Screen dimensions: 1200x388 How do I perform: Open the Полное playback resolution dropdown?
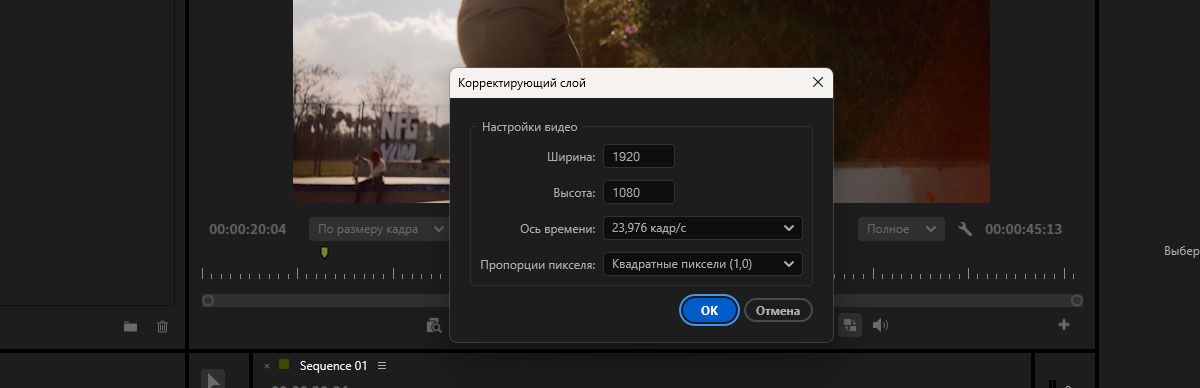(x=901, y=229)
